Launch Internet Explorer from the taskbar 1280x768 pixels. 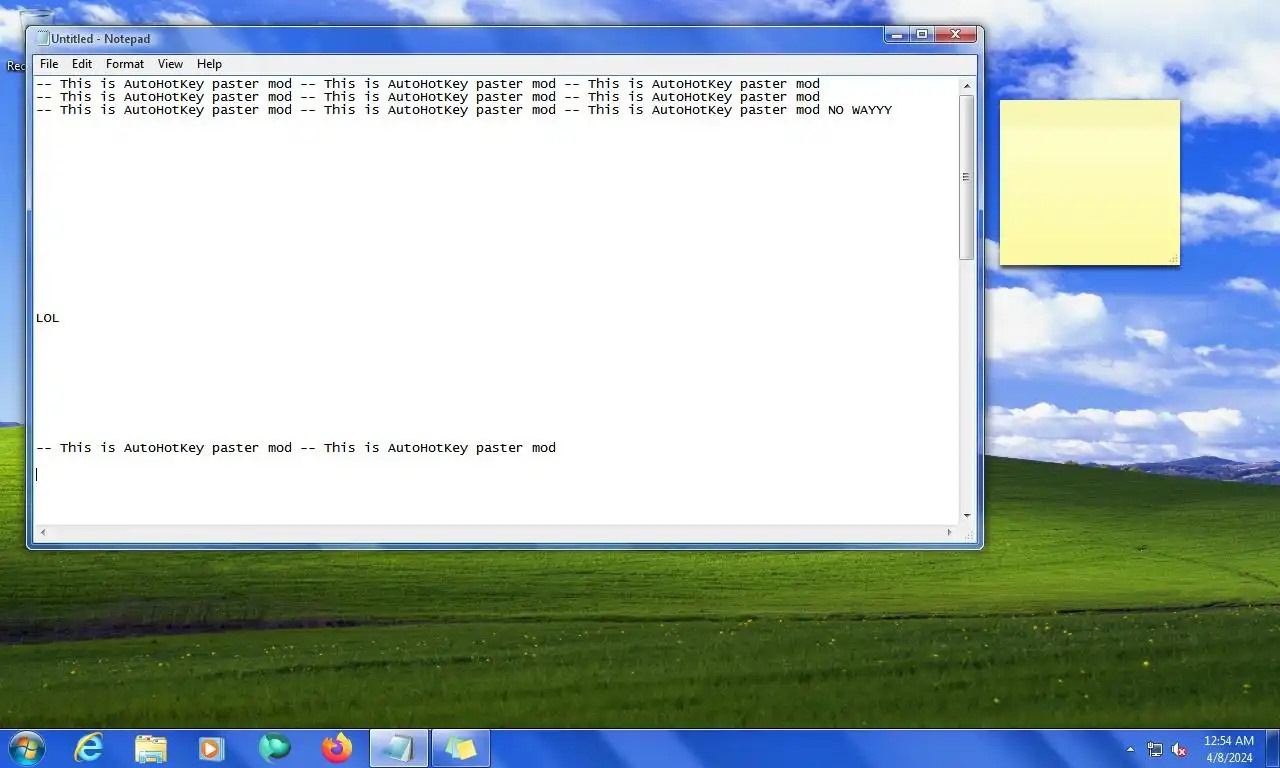click(x=89, y=748)
